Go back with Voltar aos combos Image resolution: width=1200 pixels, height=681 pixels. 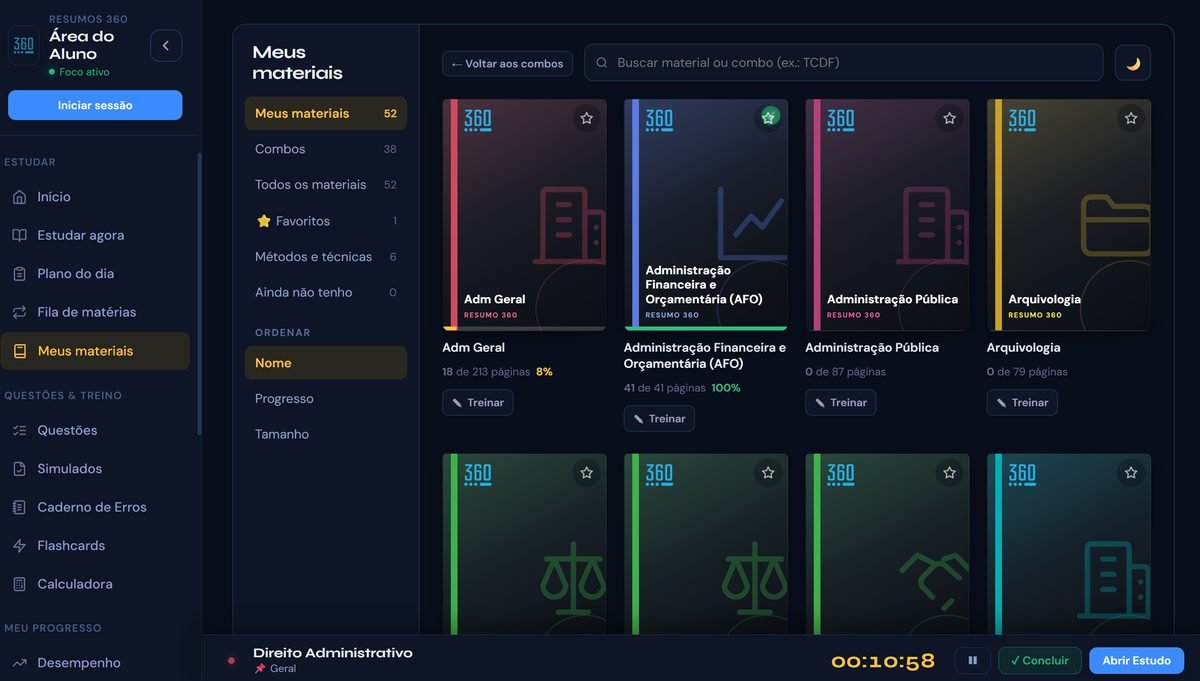pos(508,63)
